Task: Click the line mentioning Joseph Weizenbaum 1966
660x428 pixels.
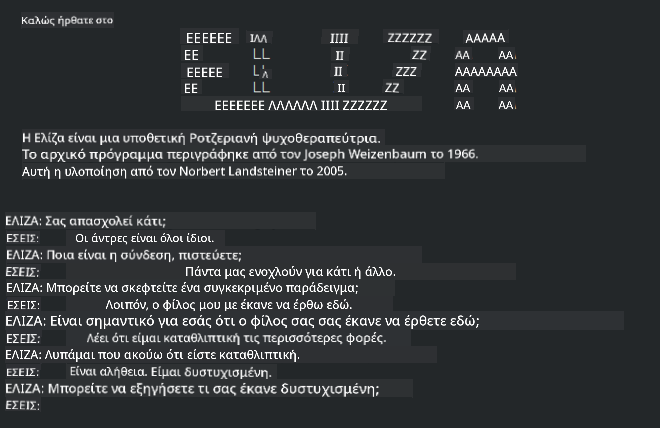Action: tap(250, 154)
